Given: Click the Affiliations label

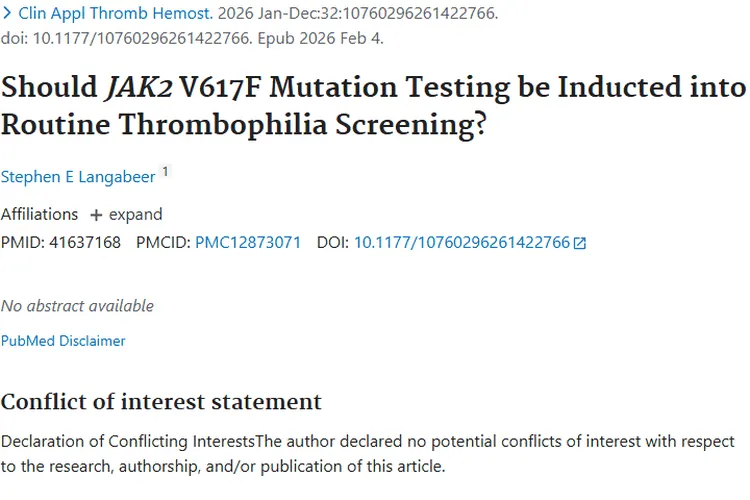Looking at the screenshot, I should (x=39, y=215).
